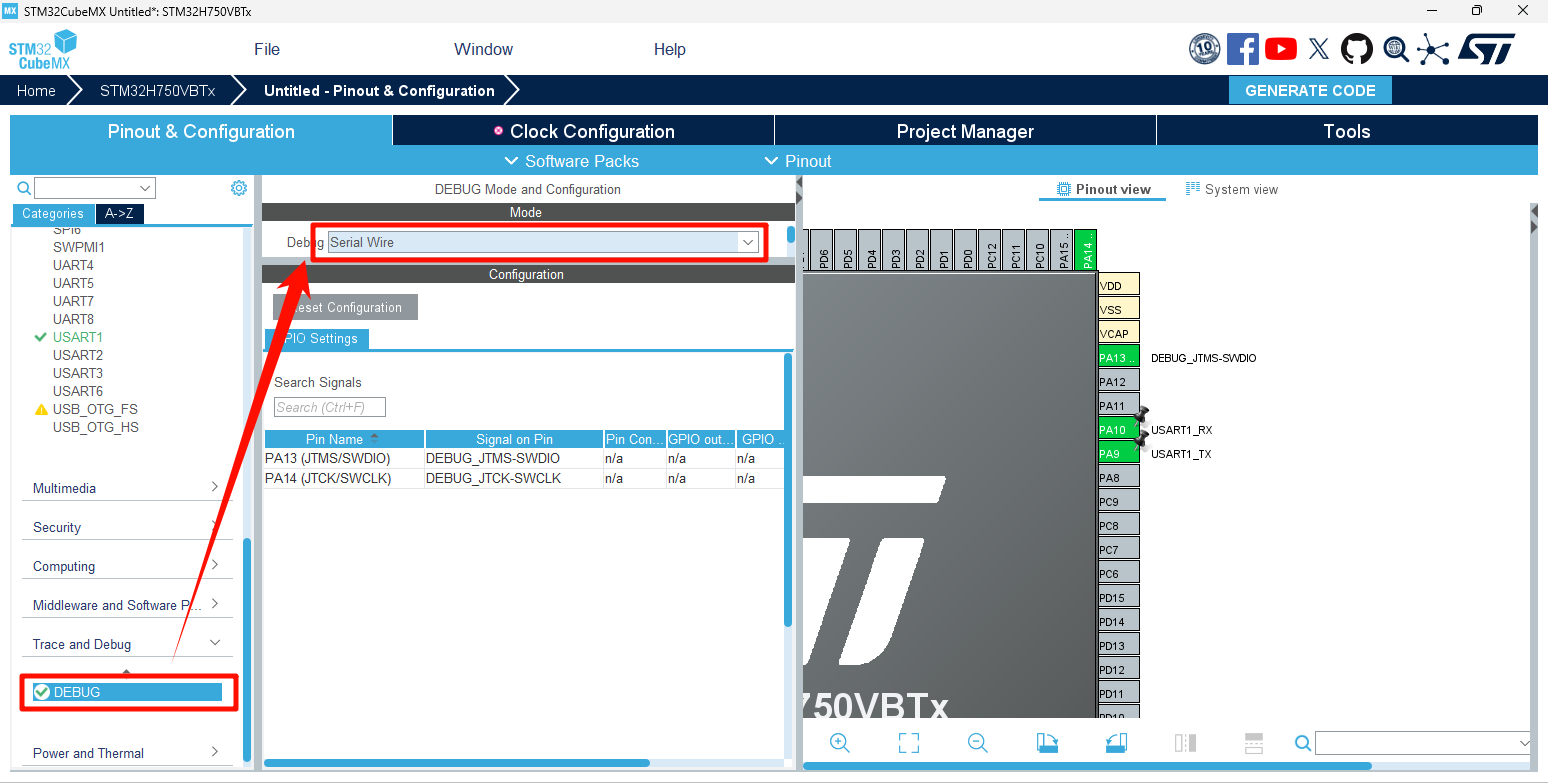Select the PA14 (JTCK/SWCLK) table row
The image size is (1548, 783).
click(524, 478)
